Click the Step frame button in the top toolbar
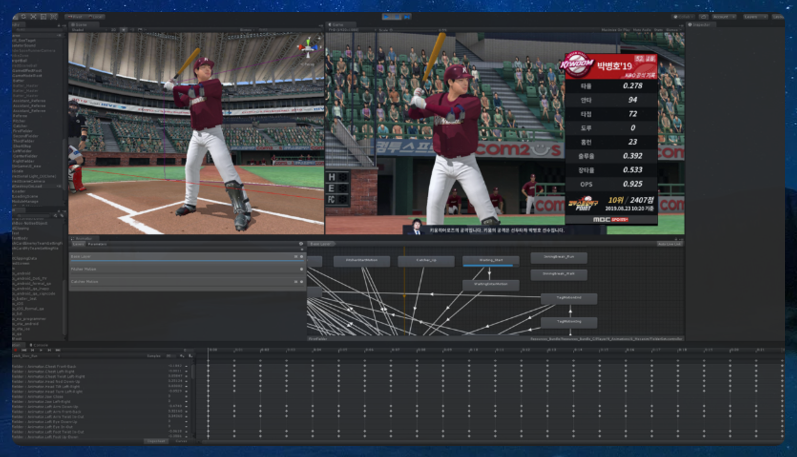This screenshot has height=457, width=797. 407,17
